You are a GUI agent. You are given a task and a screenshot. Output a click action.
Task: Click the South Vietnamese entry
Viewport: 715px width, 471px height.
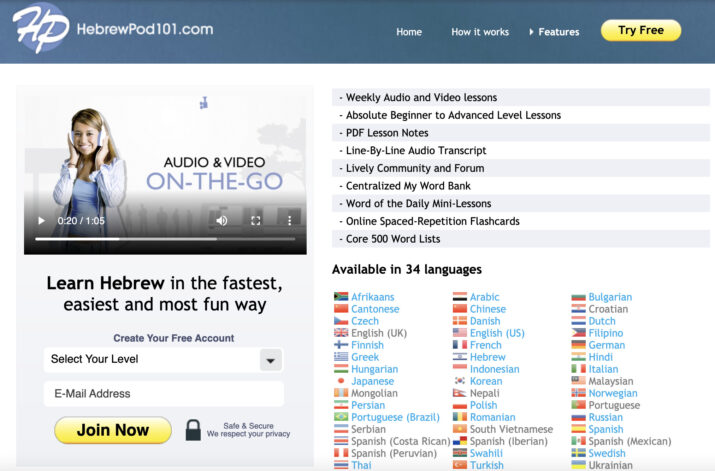[x=511, y=430]
